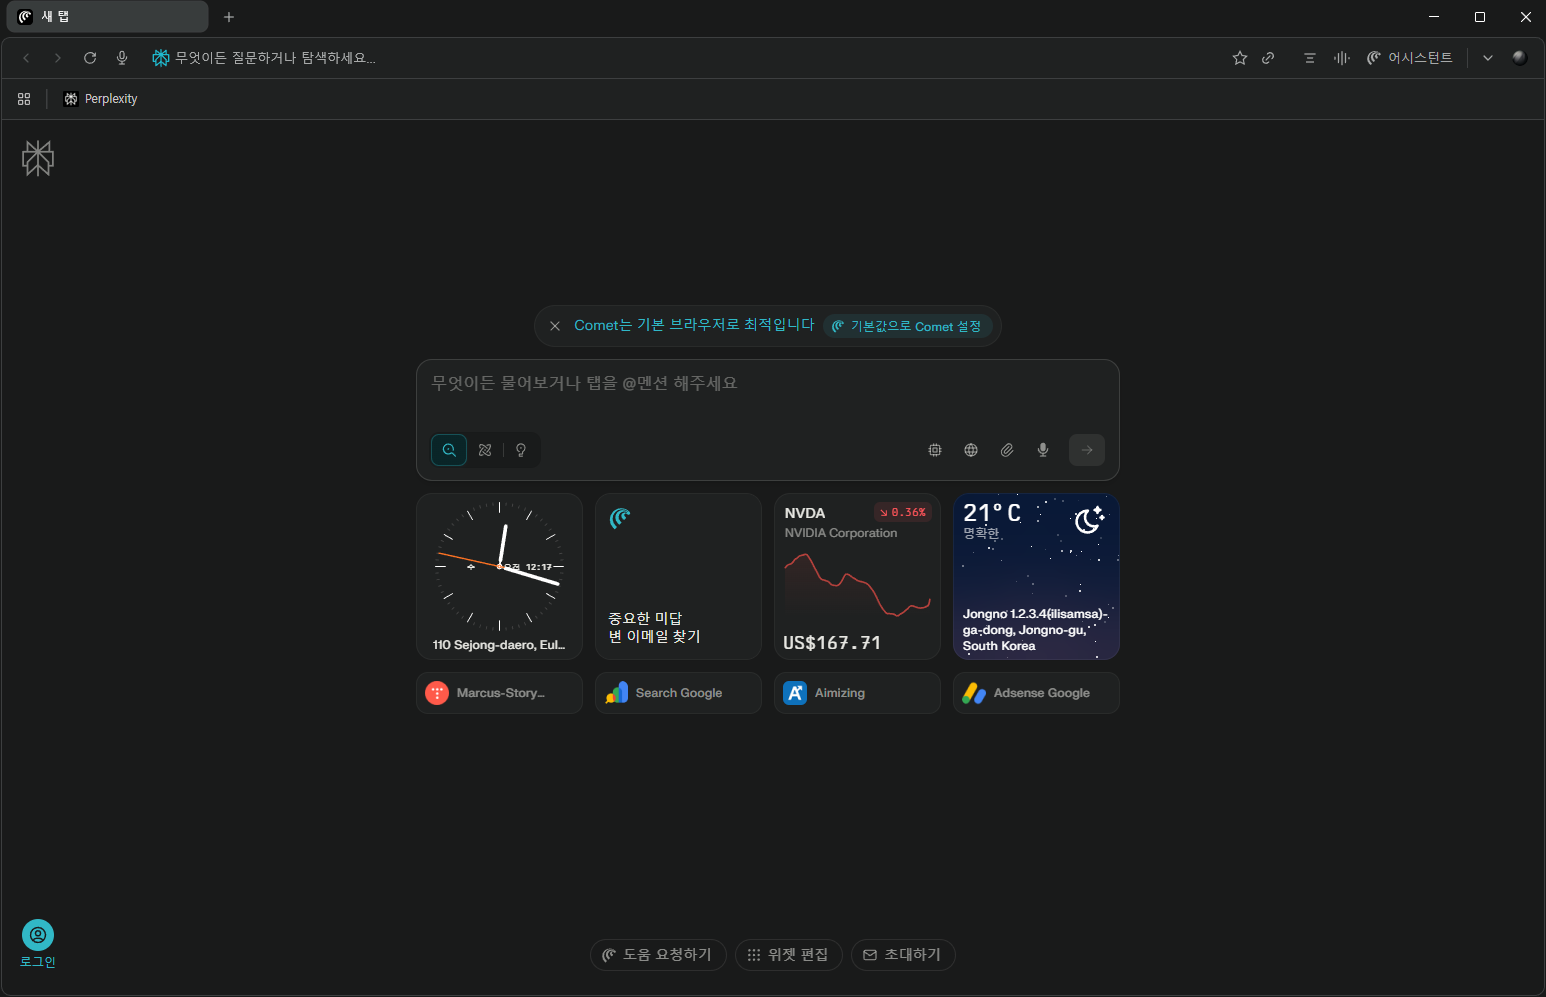The image size is (1546, 997).
Task: Bookmark this page with the star icon
Action: coord(1240,58)
